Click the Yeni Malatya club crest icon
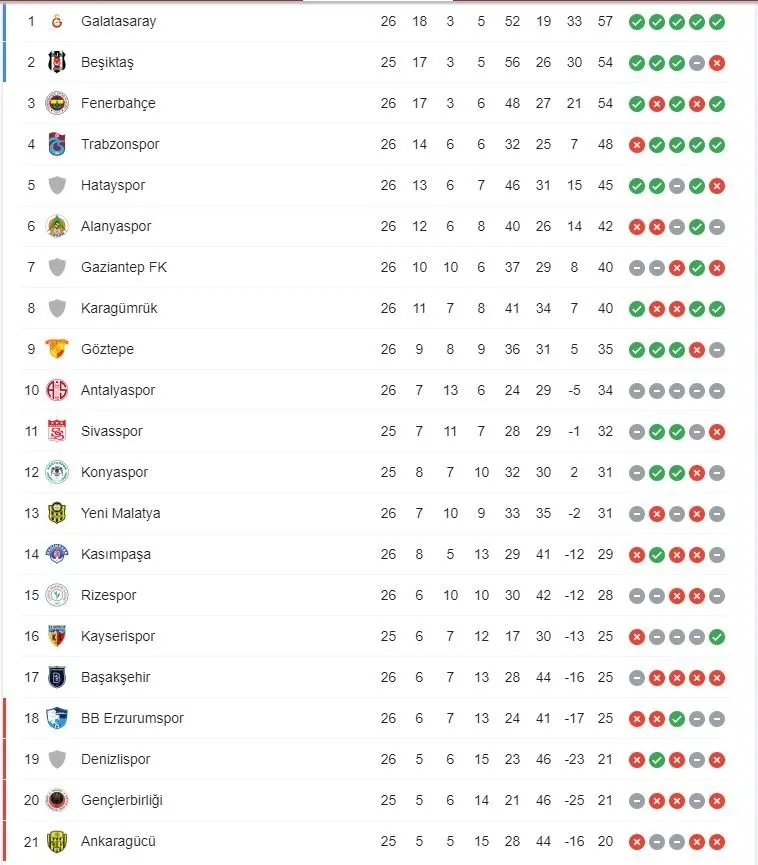Image resolution: width=758 pixels, height=865 pixels. 57,513
